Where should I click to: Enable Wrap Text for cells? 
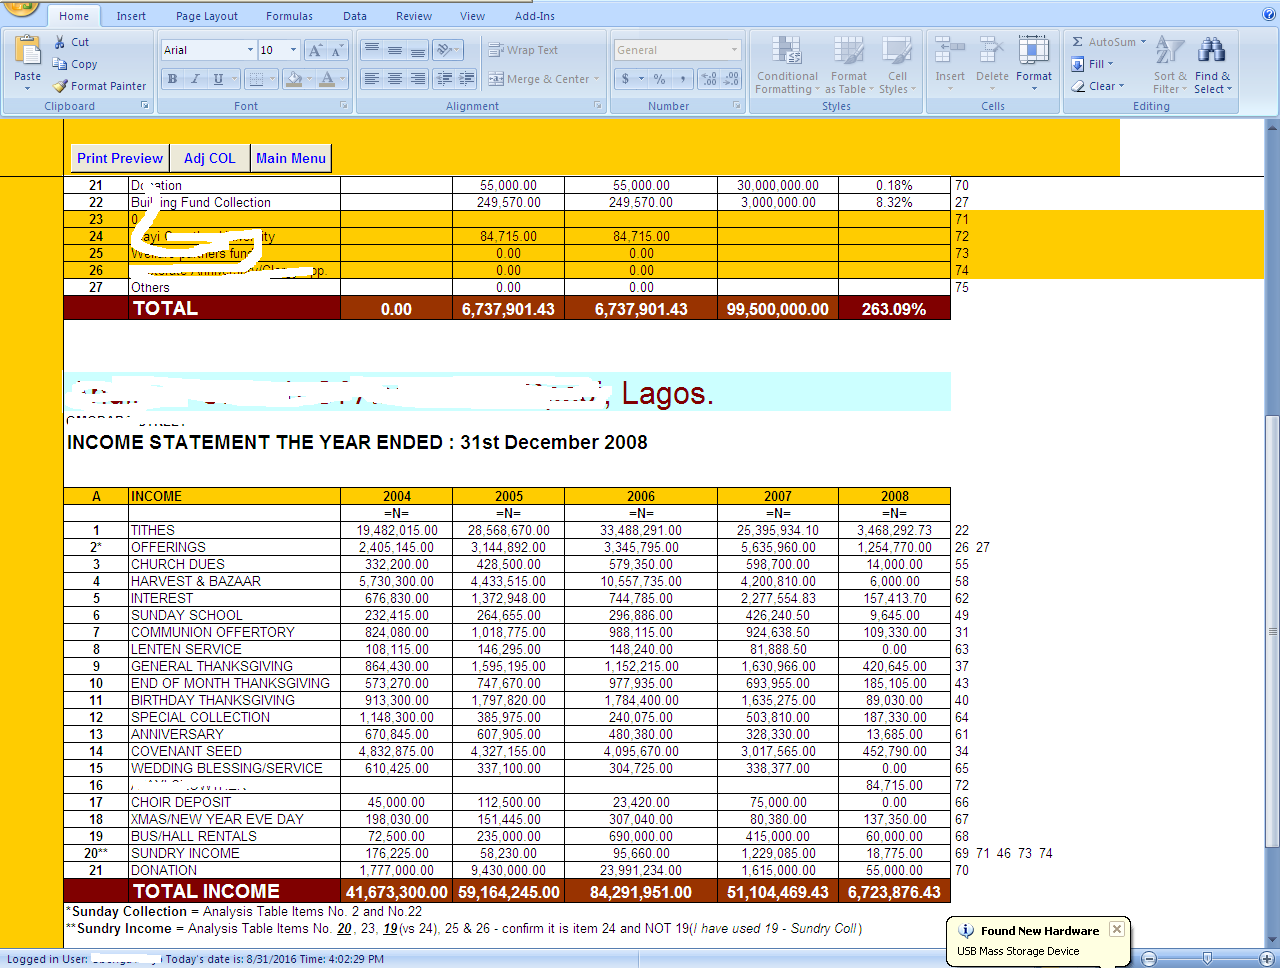click(523, 50)
